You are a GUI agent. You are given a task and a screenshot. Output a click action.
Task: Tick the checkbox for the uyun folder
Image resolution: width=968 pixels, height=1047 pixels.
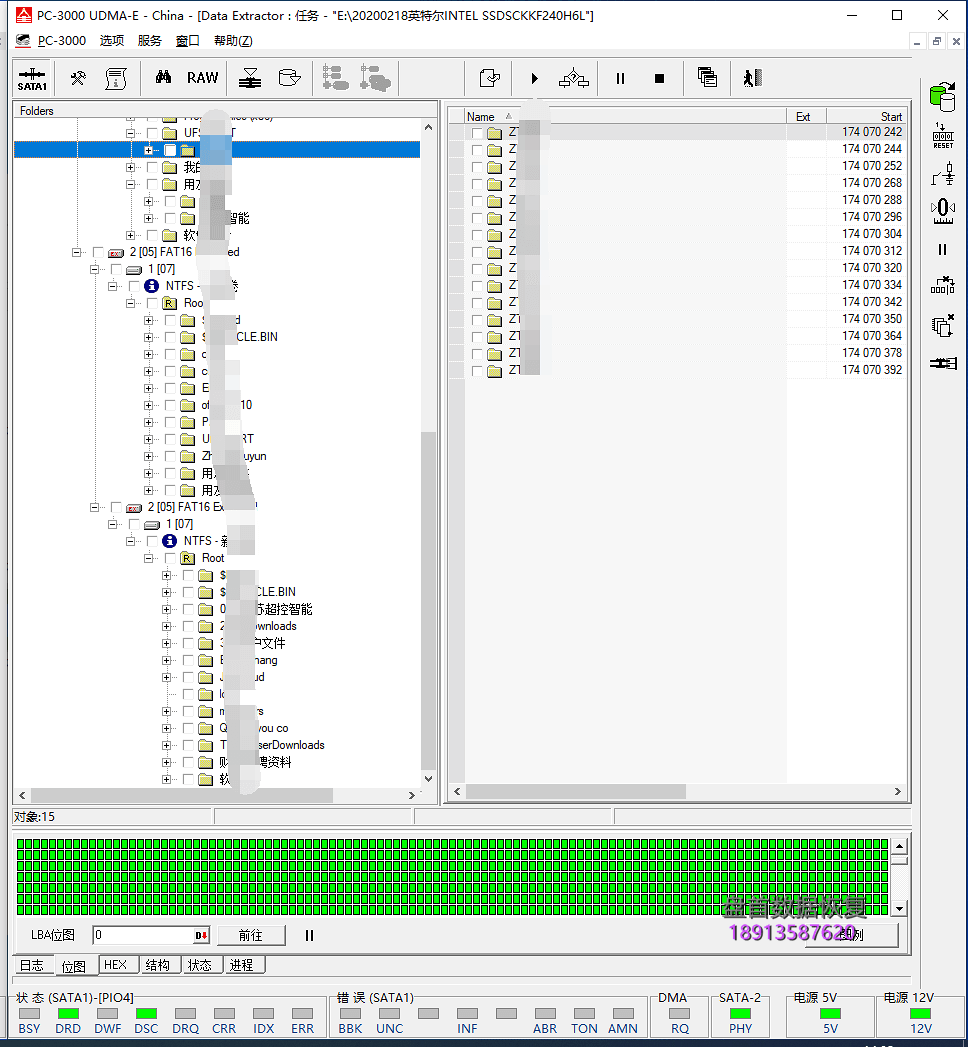171,457
